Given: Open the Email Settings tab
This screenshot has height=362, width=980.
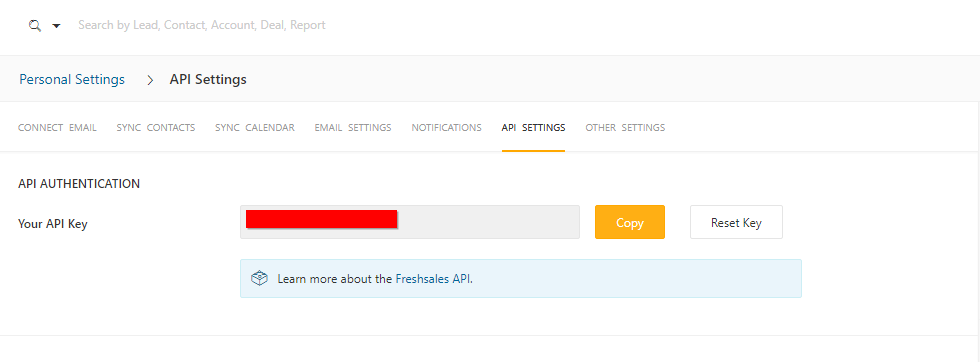Looking at the screenshot, I should coord(353,128).
